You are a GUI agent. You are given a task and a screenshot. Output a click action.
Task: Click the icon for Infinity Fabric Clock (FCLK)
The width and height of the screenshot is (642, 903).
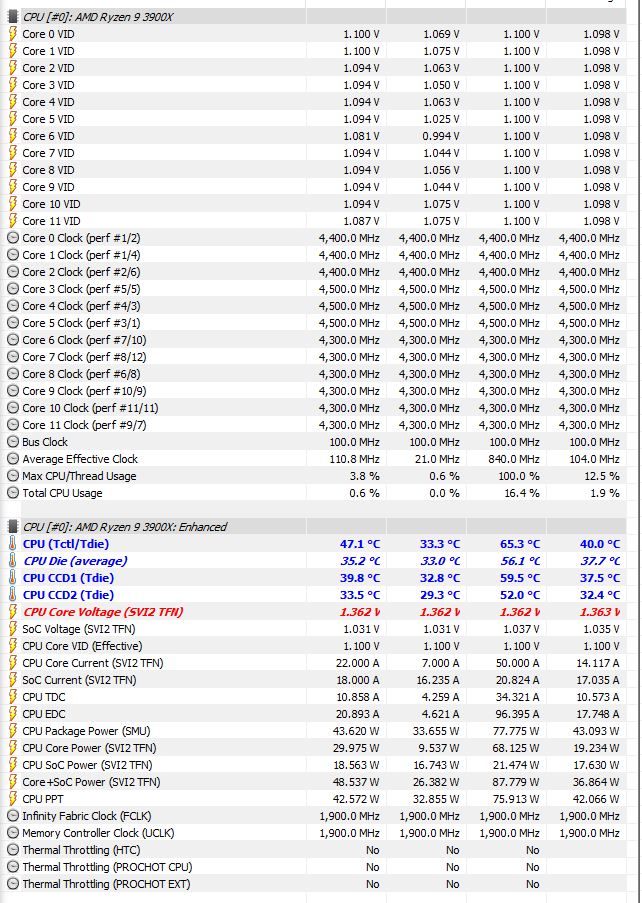(13, 815)
